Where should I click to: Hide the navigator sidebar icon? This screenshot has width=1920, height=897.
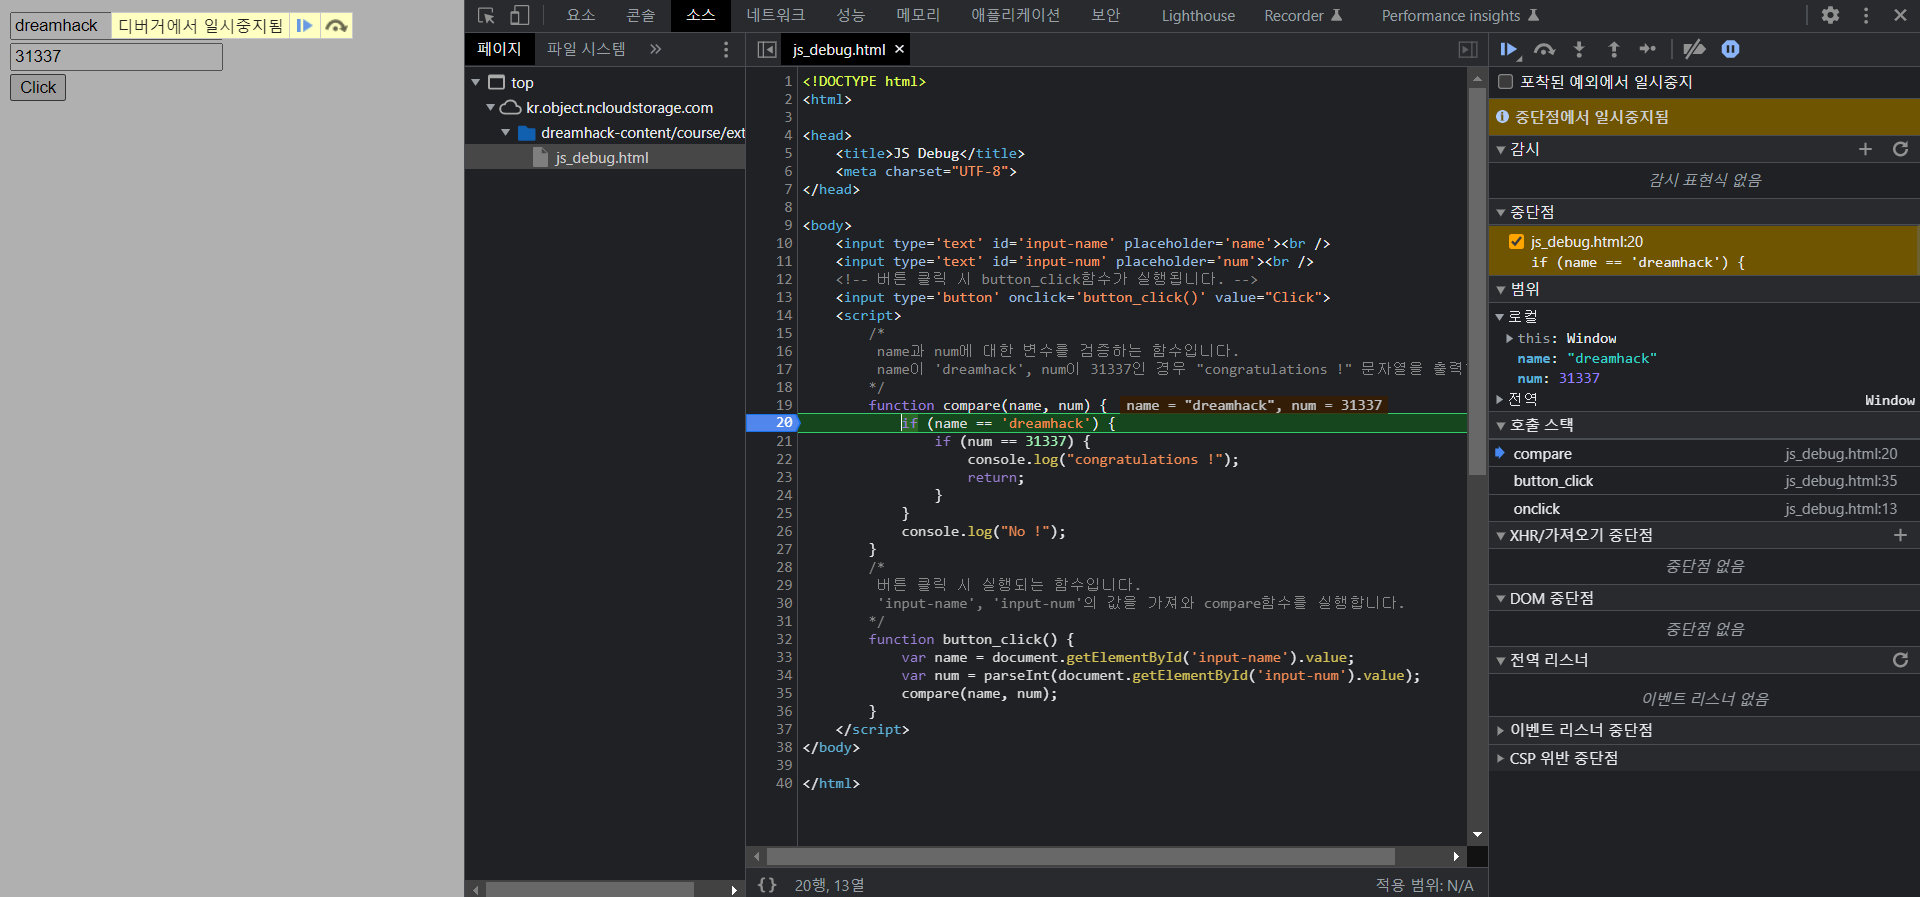767,49
